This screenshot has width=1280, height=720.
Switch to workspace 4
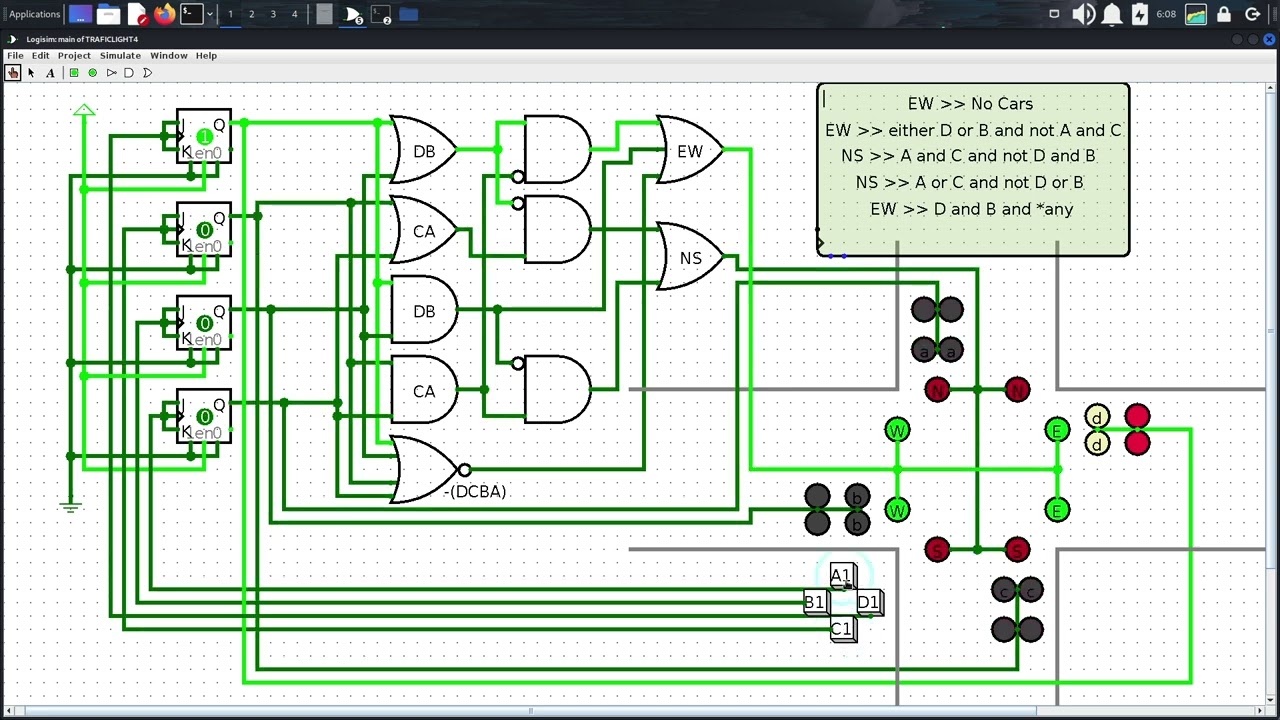(x=294, y=14)
